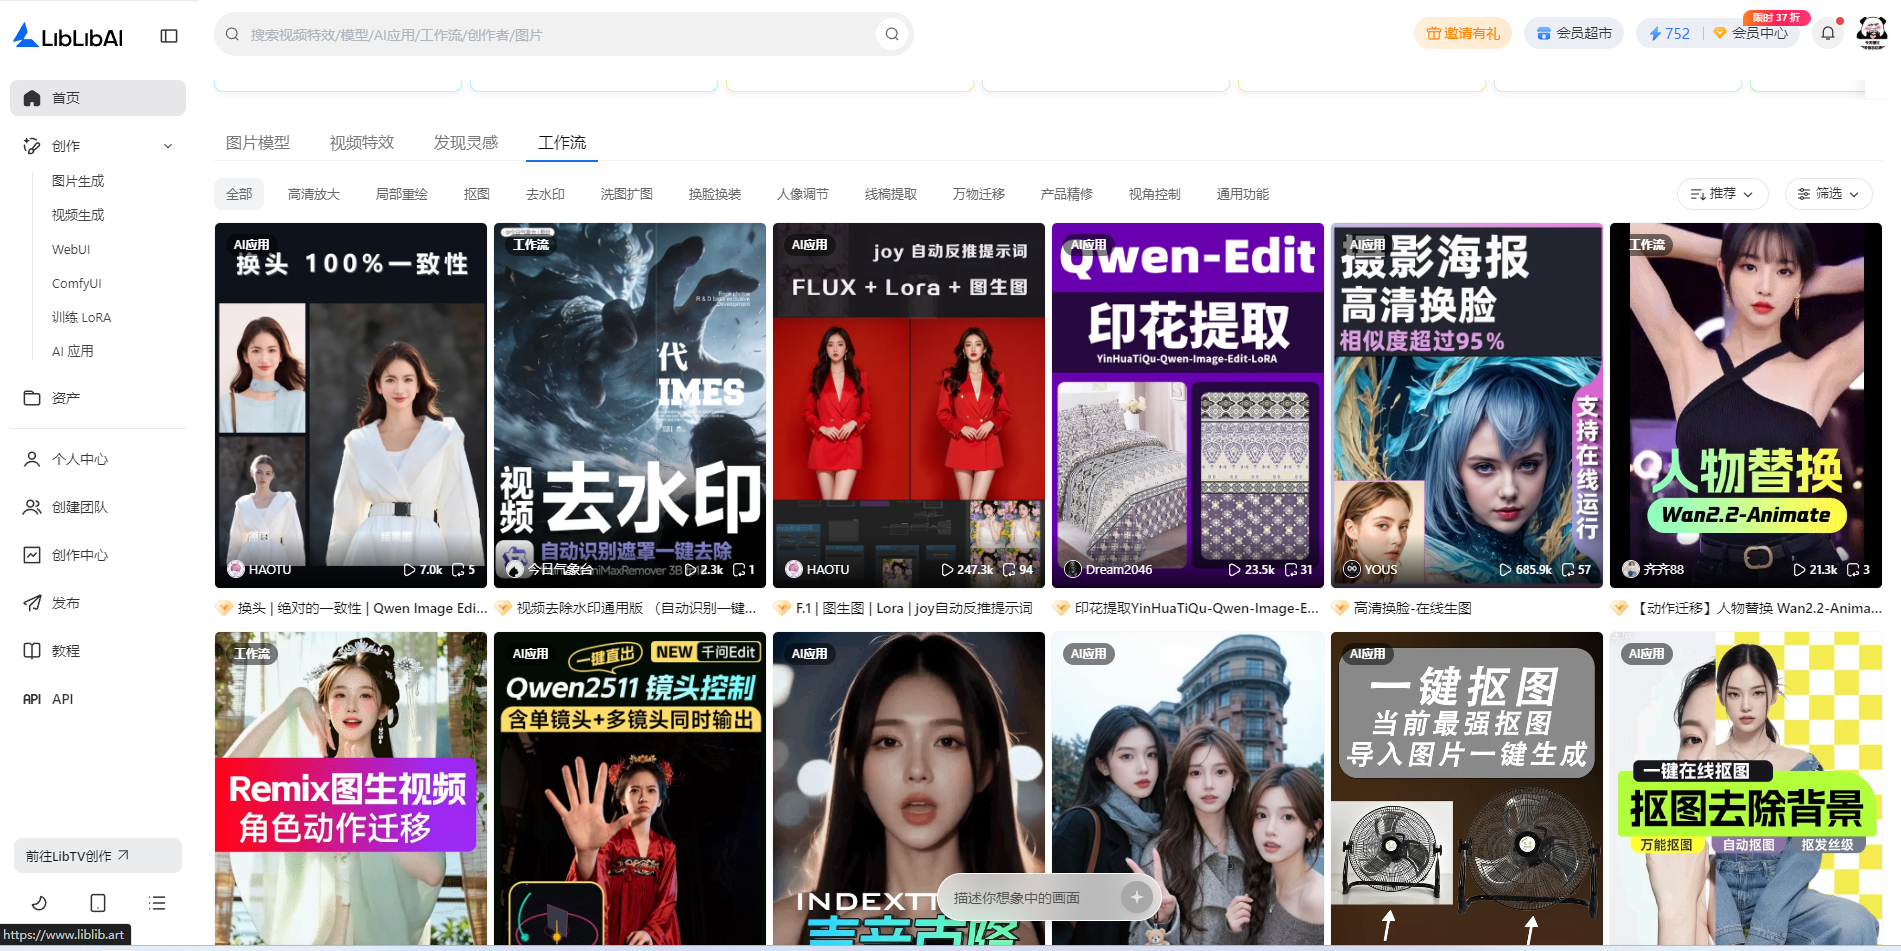Click the list icon in sidebar footer
Screen dimensions: 1901x951
point(157,903)
